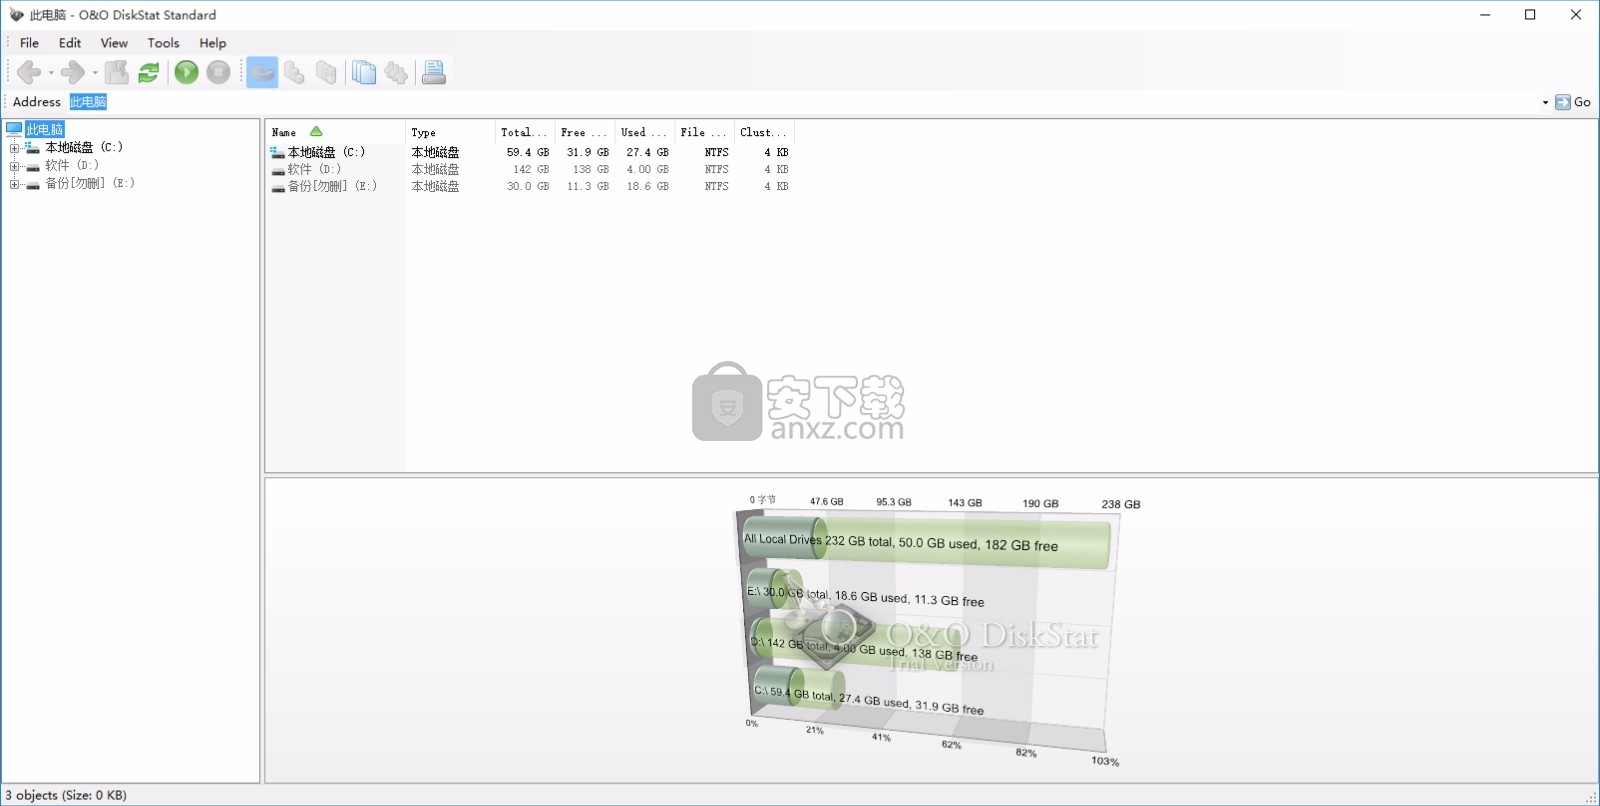Screen dimensions: 1600x806
Task: Click the Forward navigation arrow
Action: (73, 72)
